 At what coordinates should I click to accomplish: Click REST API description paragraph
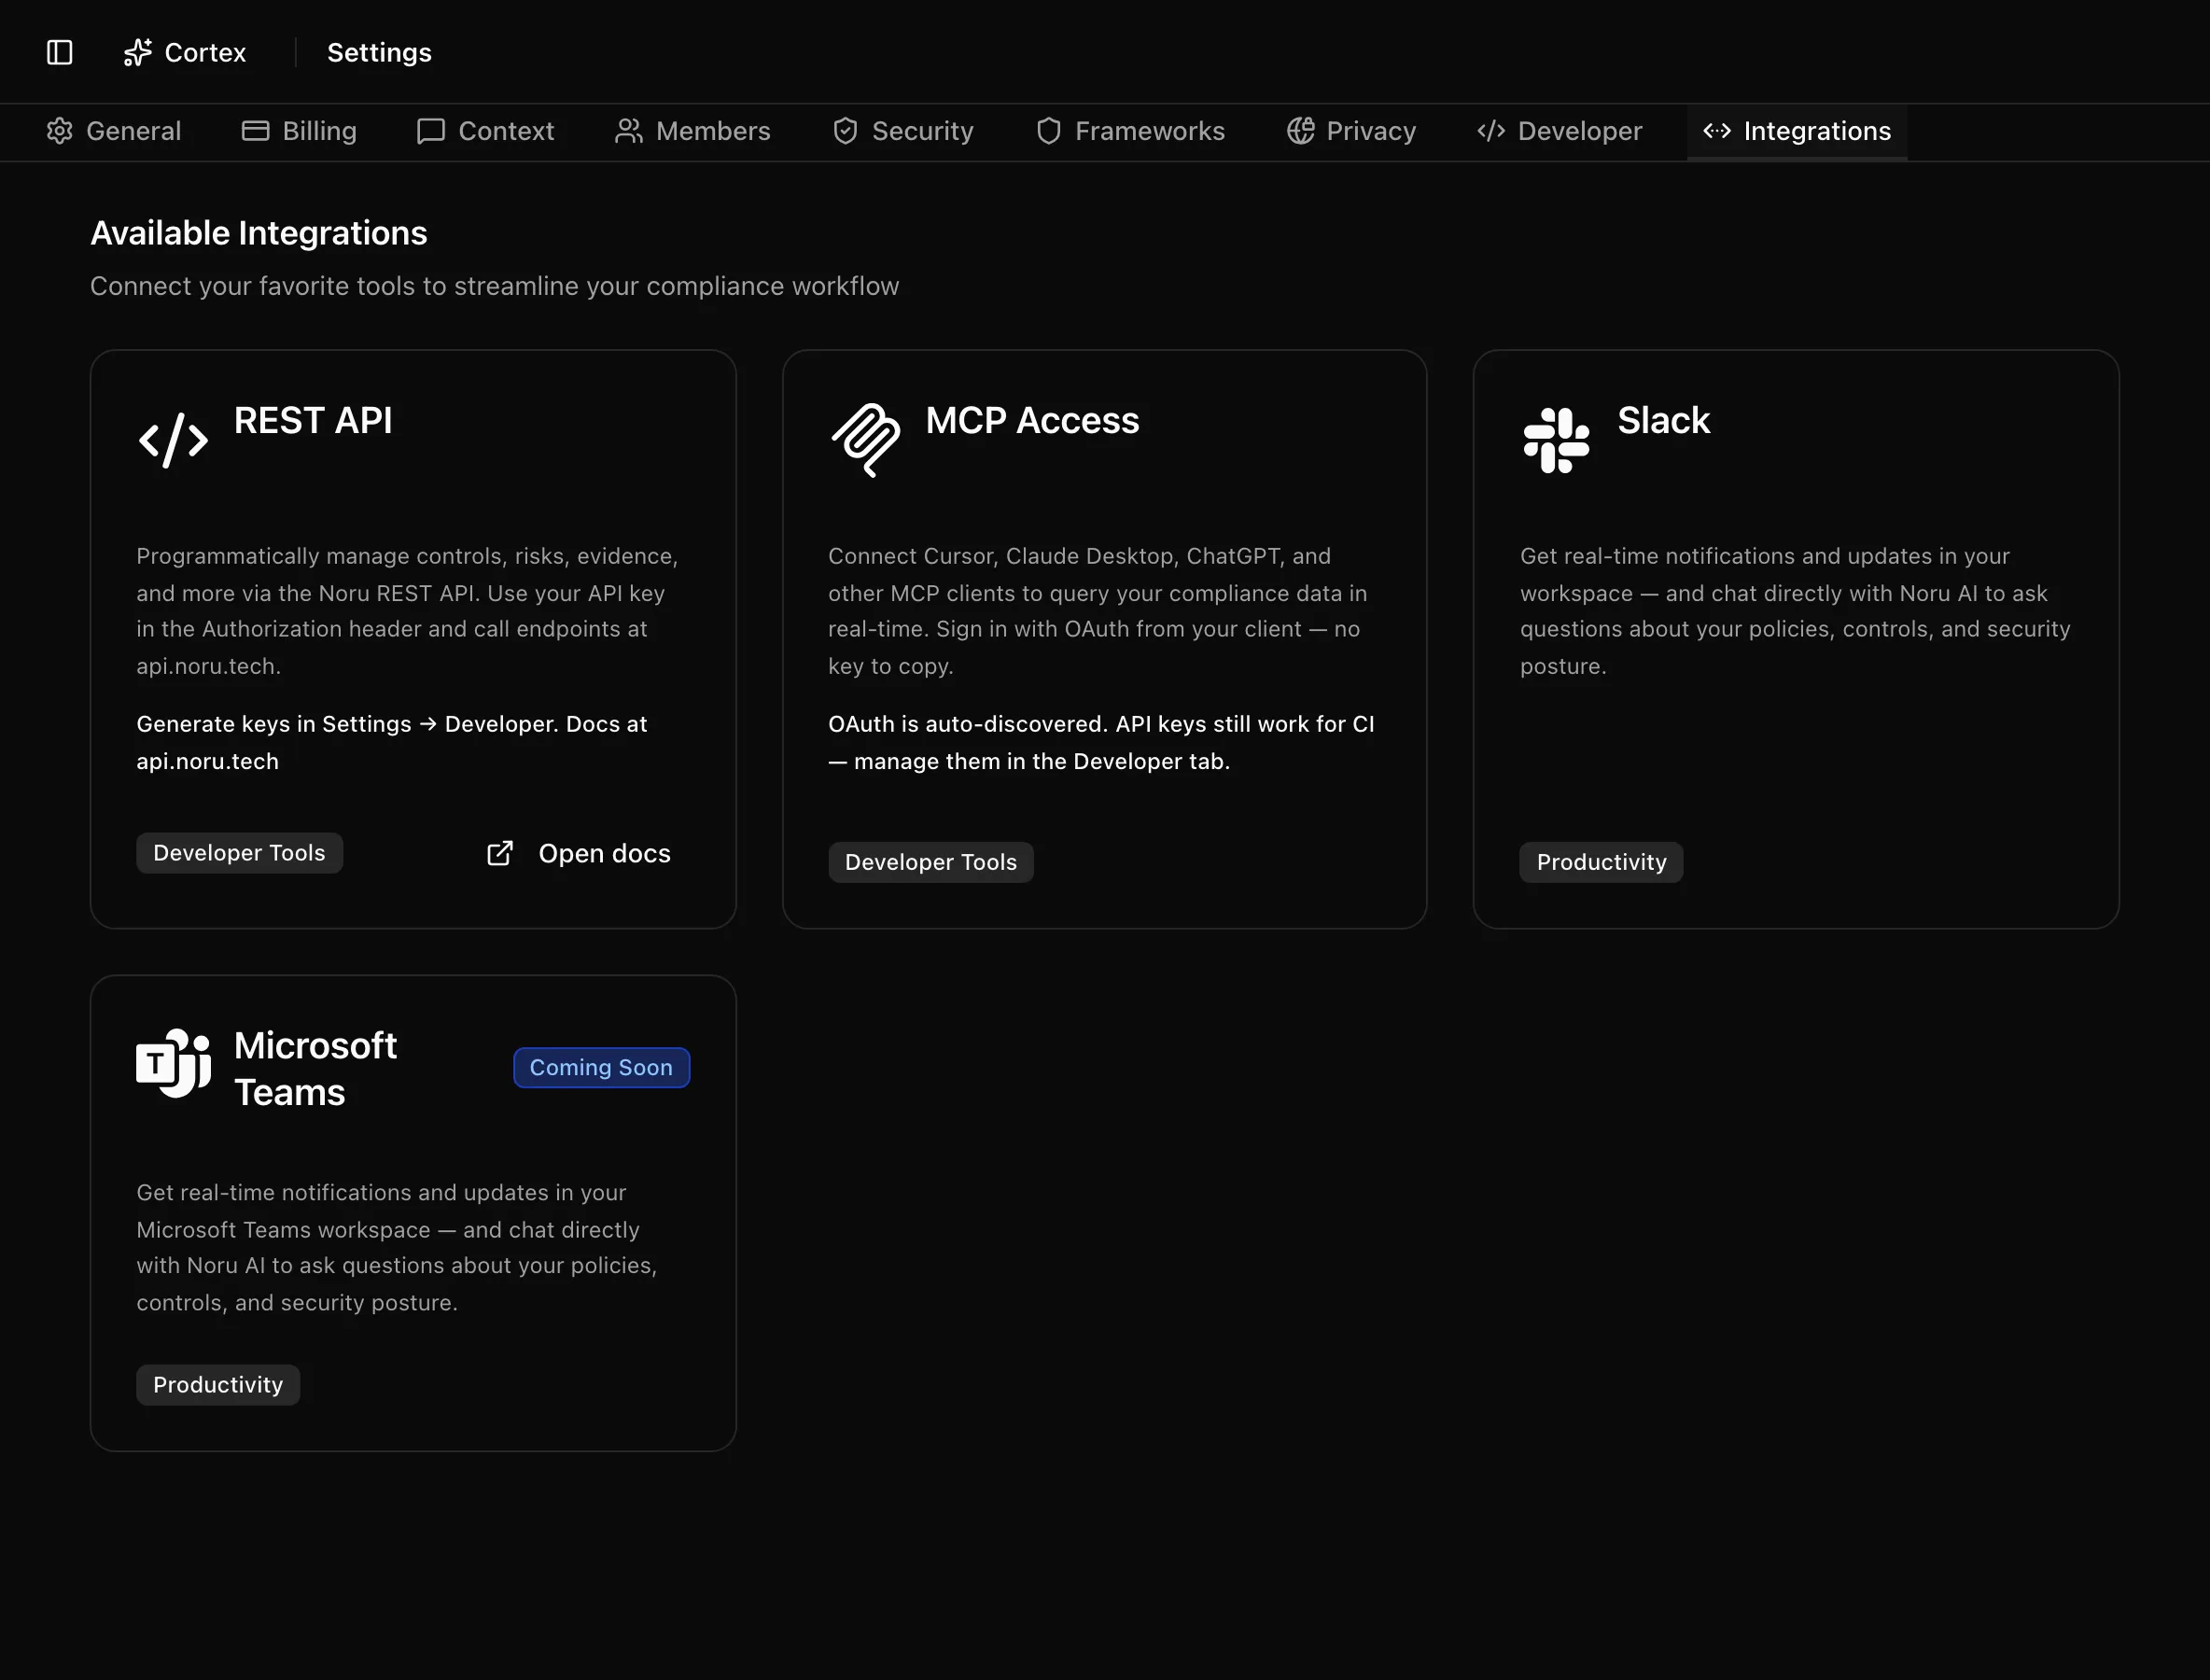407,611
